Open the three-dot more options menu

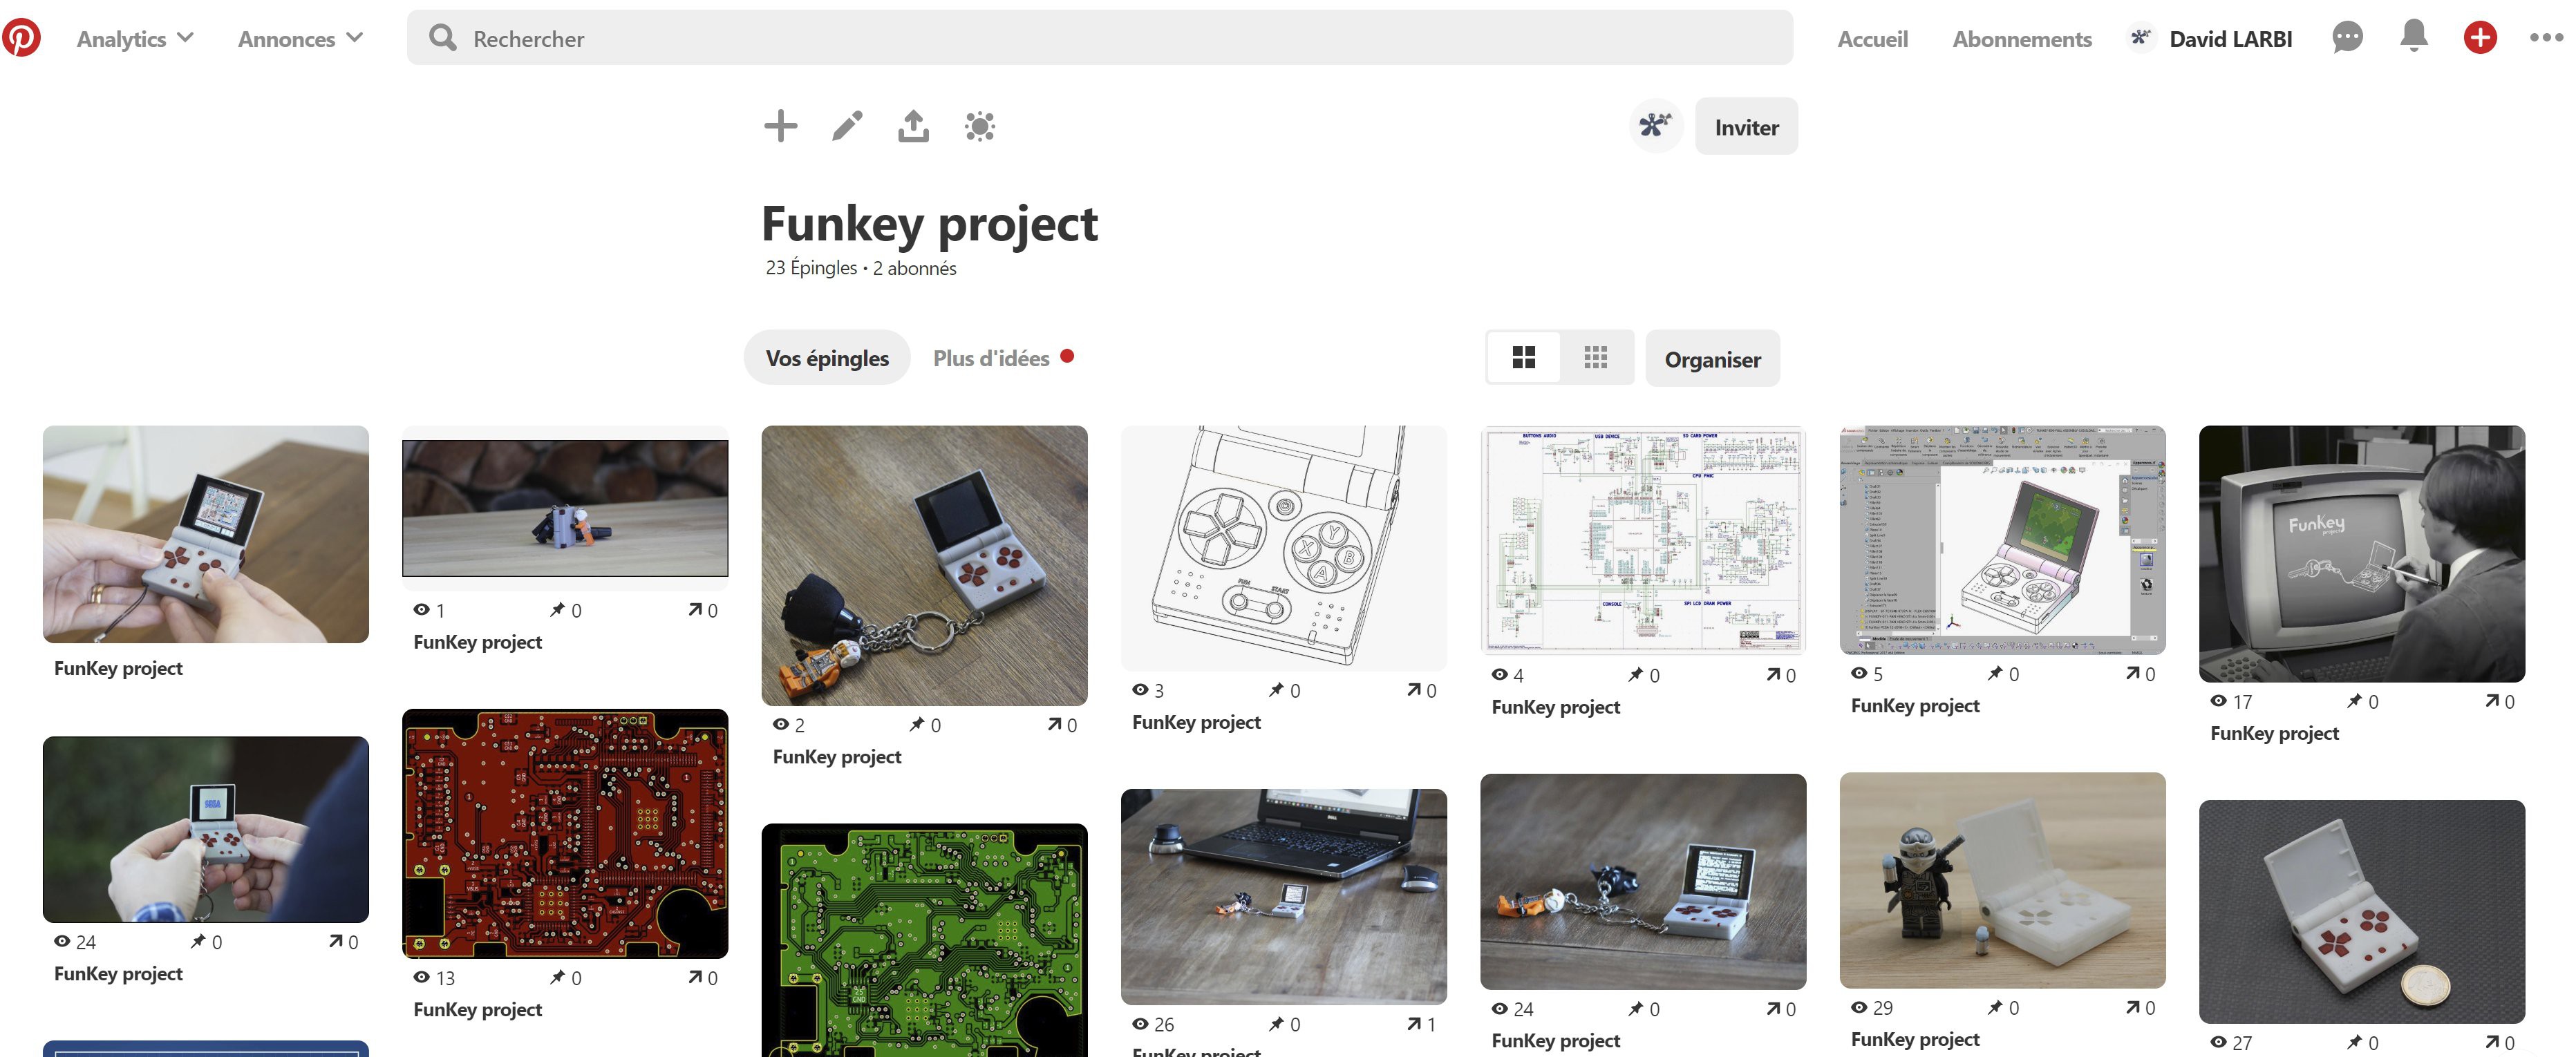coord(2546,38)
